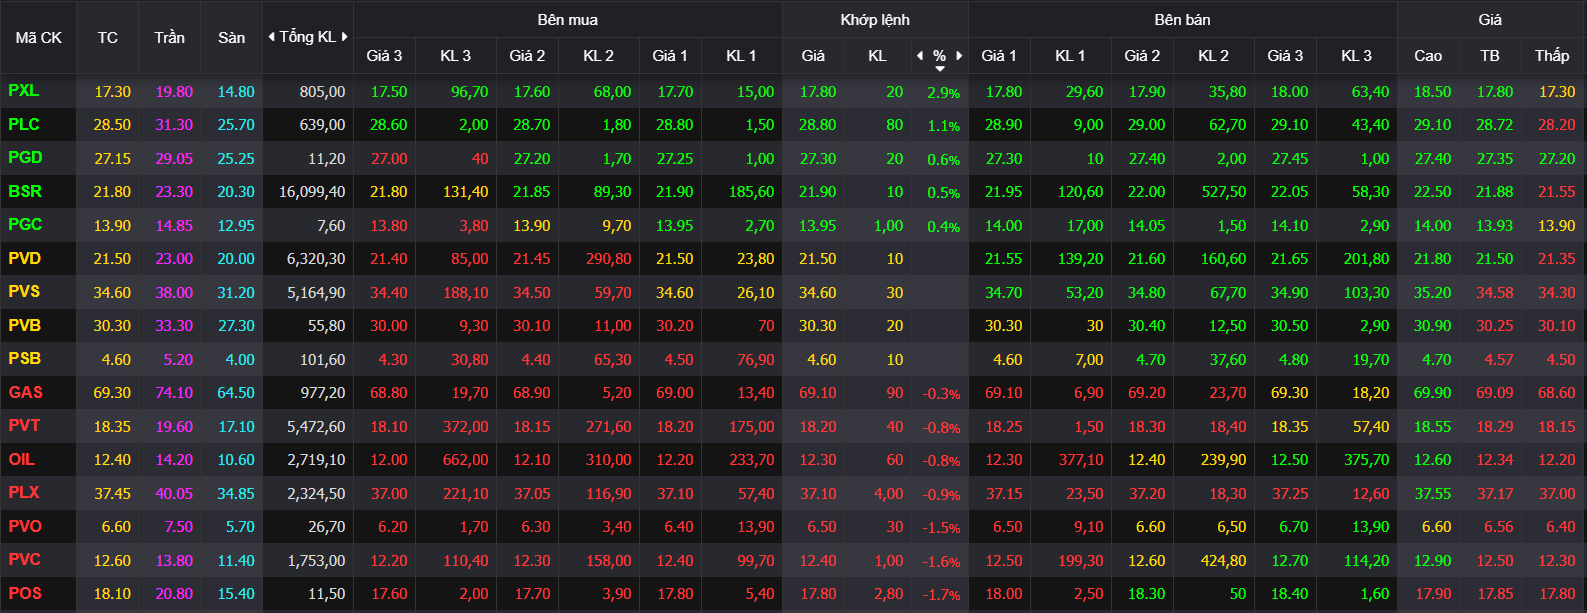Sort by Trần column header
This screenshot has height=613, width=1587.
coord(170,38)
